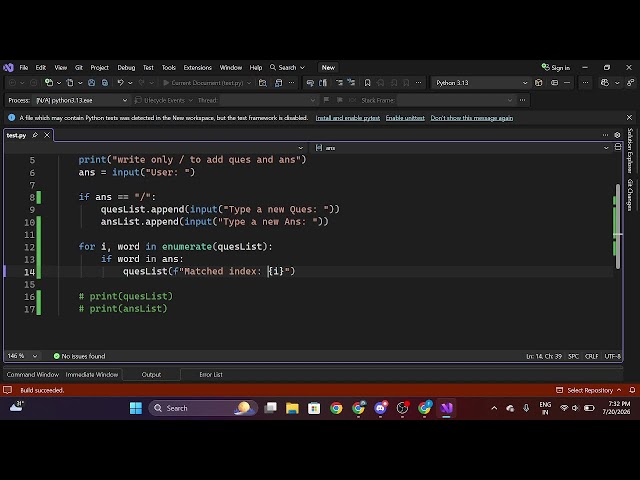
Task: Open the Tools menu
Action: pos(169,67)
